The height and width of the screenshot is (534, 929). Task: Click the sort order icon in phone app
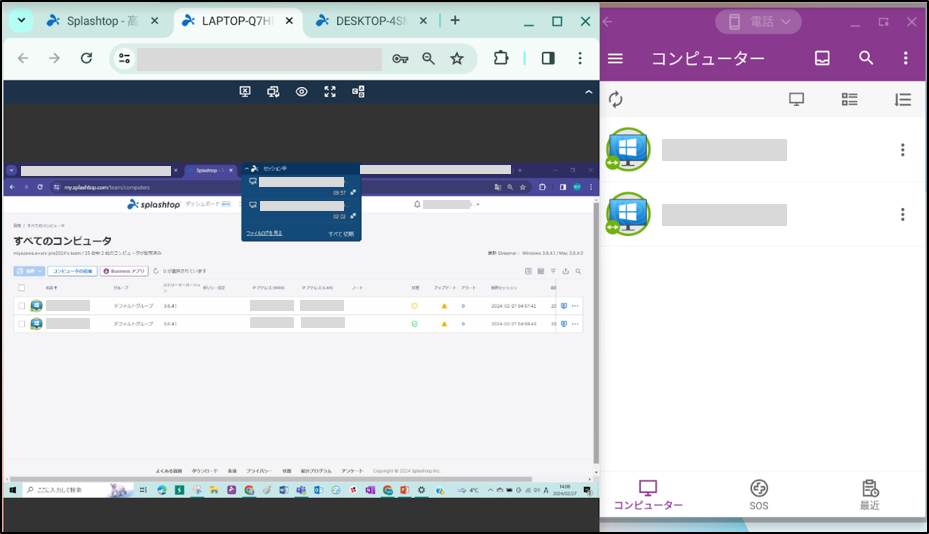click(903, 100)
